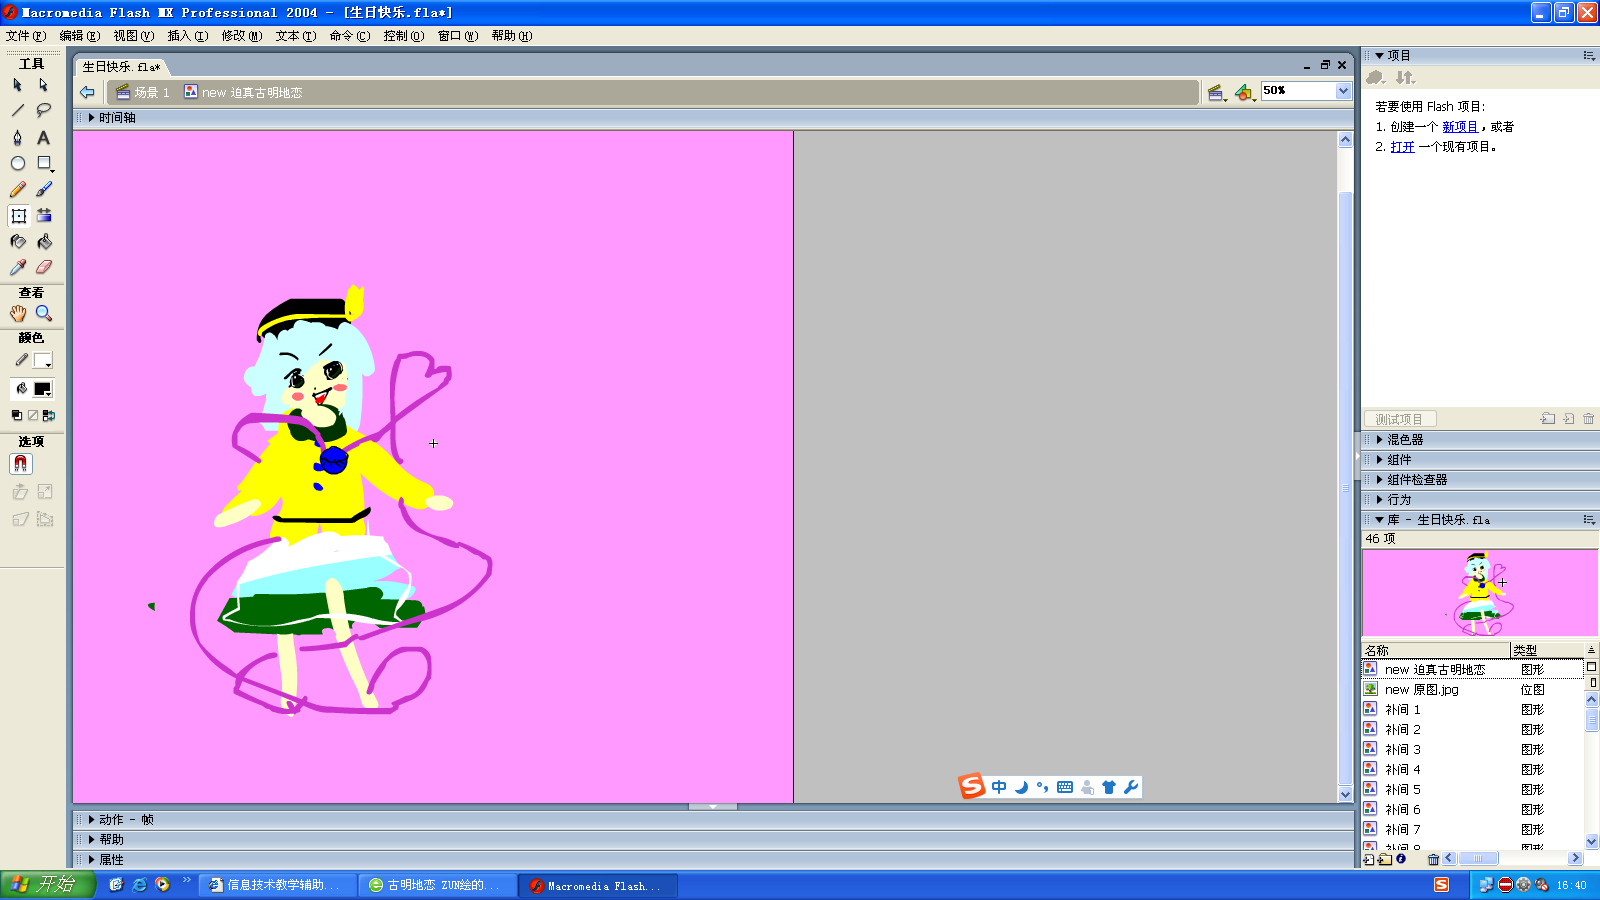Click new folder icon in library
This screenshot has width=1600, height=900.
pyautogui.click(x=1384, y=859)
